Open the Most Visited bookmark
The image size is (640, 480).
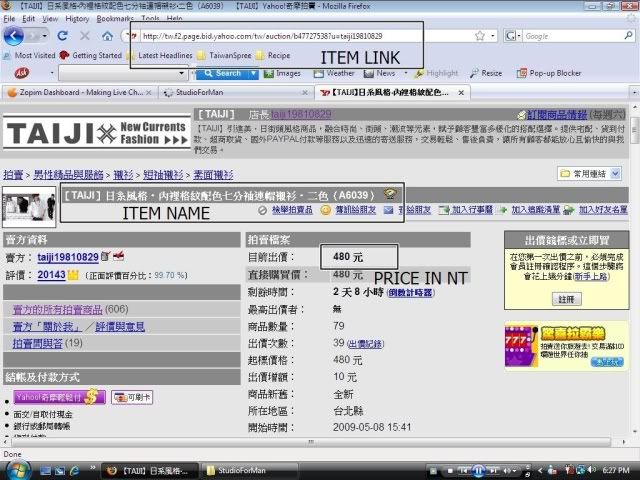[29, 55]
